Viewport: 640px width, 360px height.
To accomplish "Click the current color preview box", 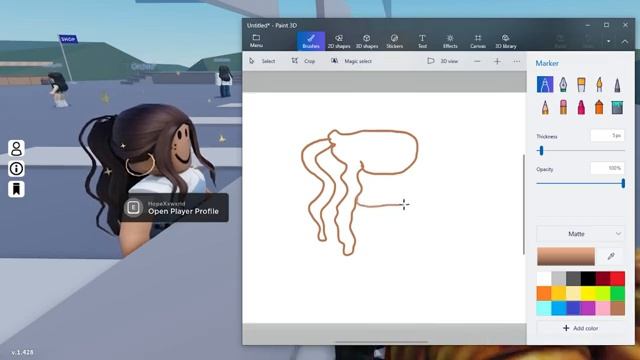I will coord(566,256).
